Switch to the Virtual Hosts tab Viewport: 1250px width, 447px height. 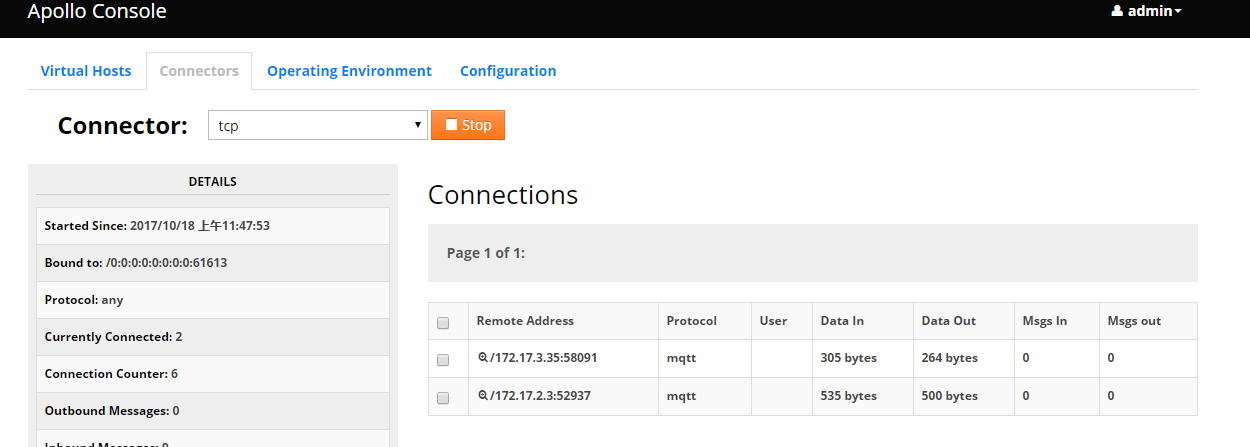pyautogui.click(x=86, y=71)
